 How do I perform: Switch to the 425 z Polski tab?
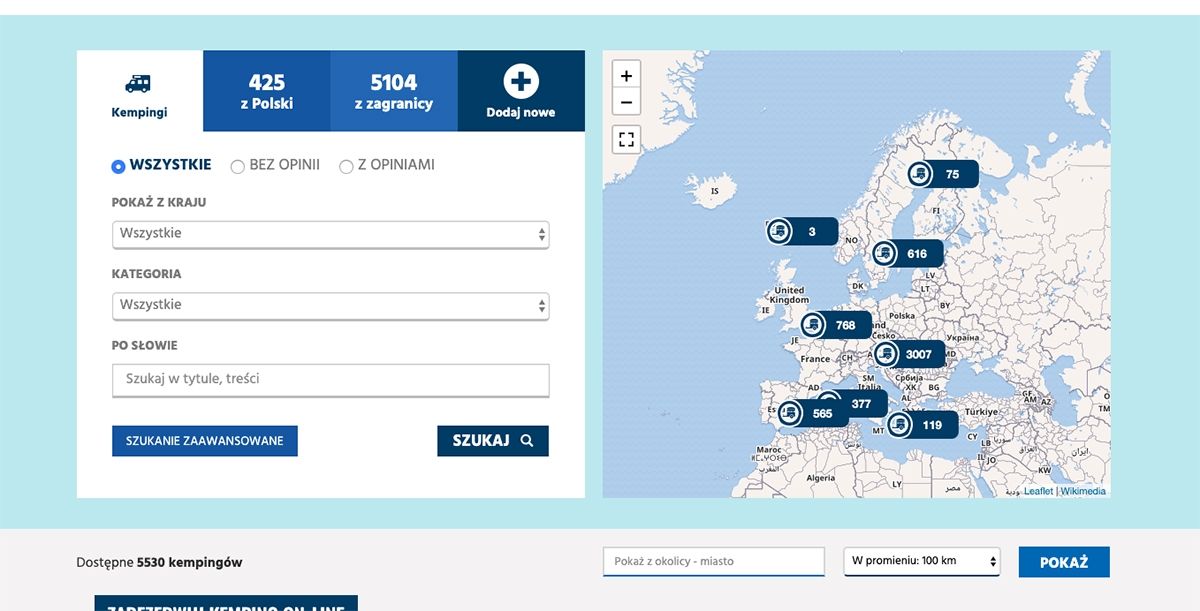coord(267,91)
